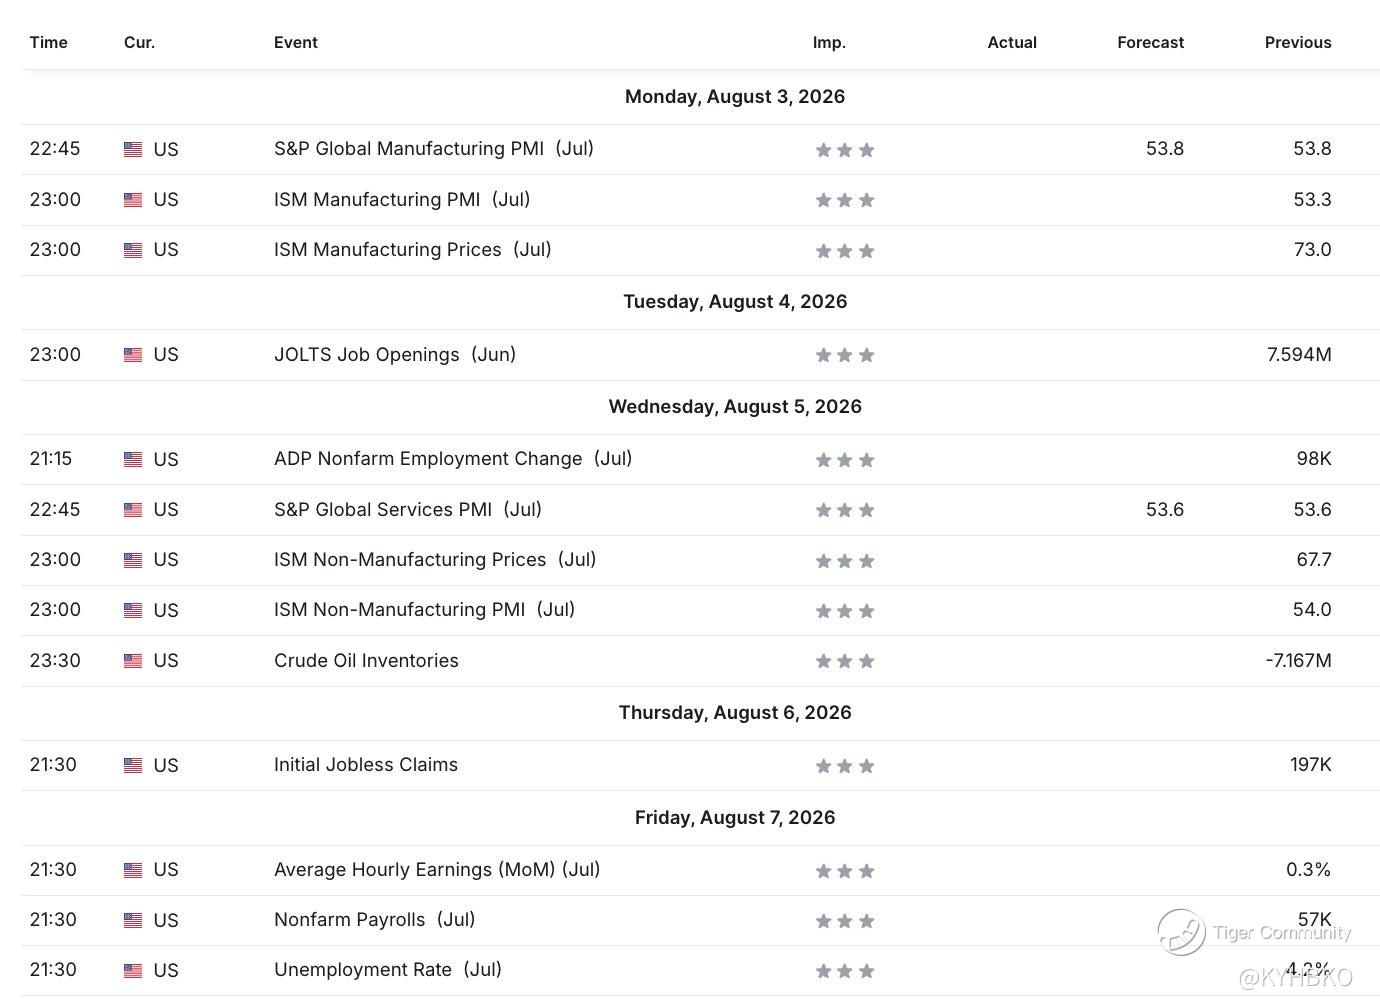The height and width of the screenshot is (1008, 1380).
Task: Open ISM Non-Manufacturing PMI (Jul) event
Action: point(424,610)
